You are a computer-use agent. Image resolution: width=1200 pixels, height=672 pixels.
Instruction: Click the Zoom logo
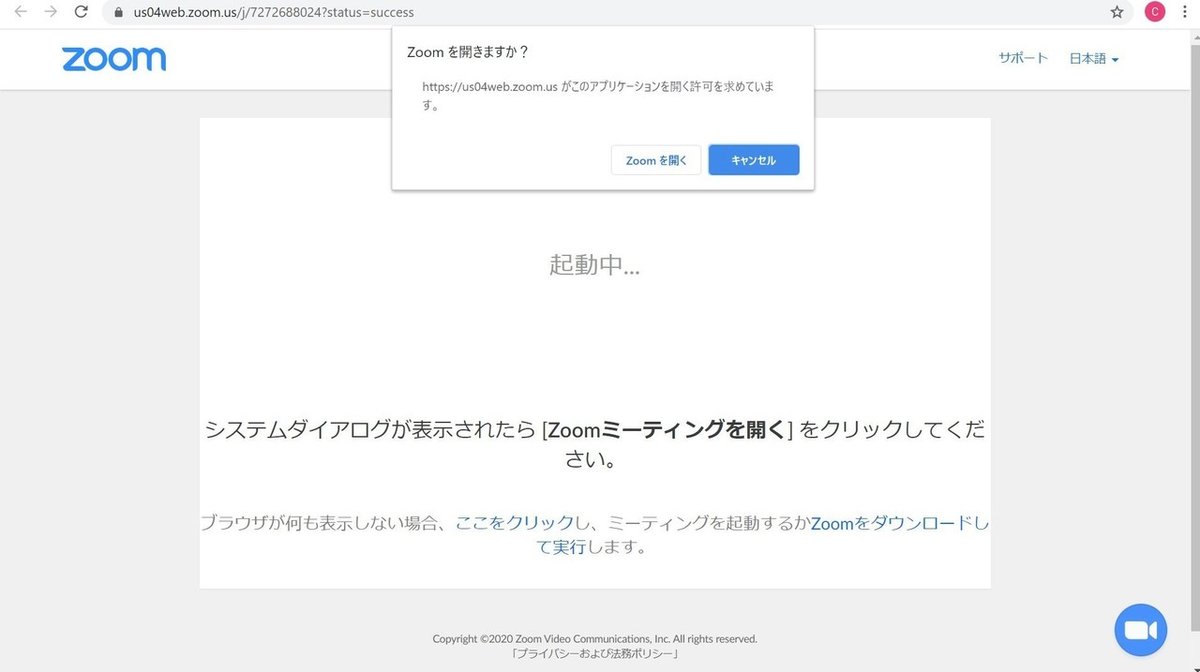[113, 59]
